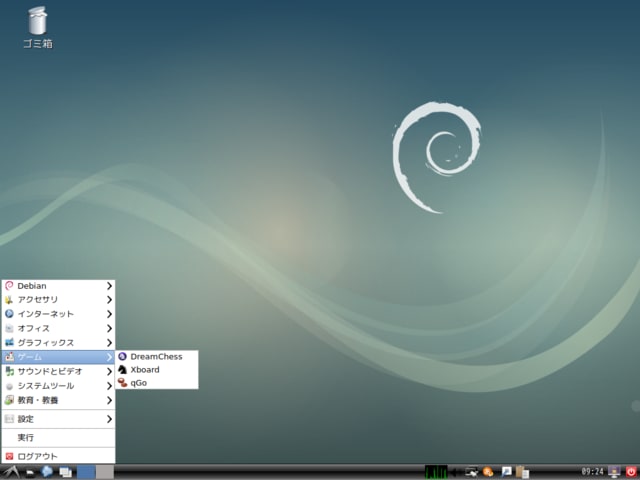Open the Debian menu category
The image size is (640, 480).
click(x=58, y=286)
